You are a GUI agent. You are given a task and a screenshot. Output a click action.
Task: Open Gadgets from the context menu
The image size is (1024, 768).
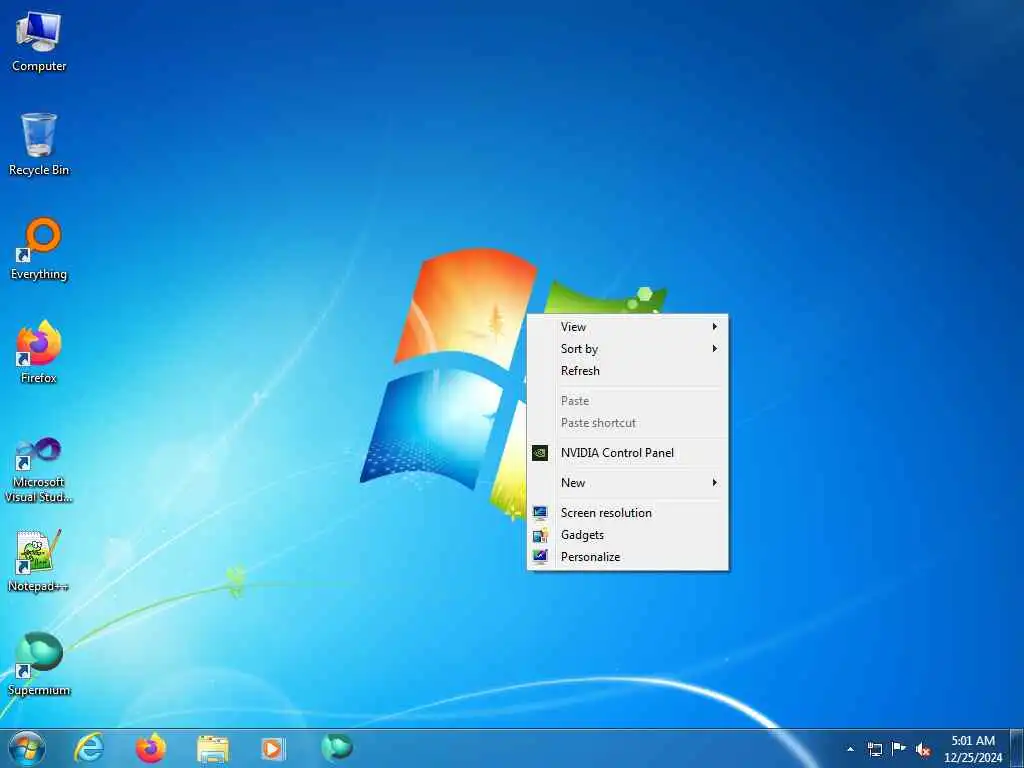tap(628, 535)
